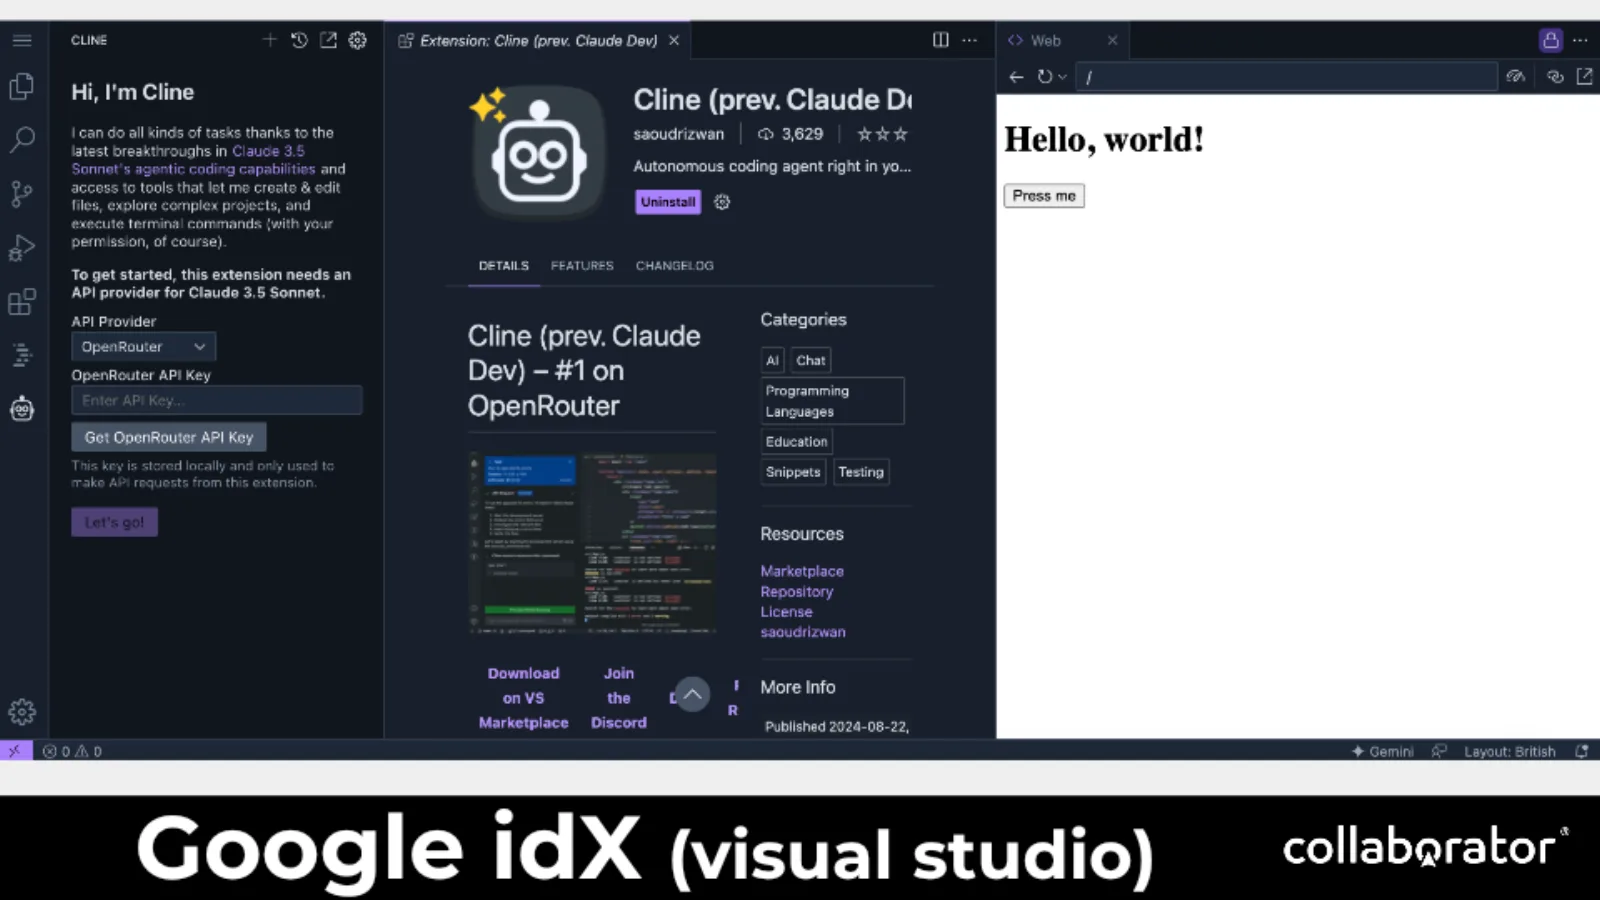Open Cline task history
This screenshot has width=1600, height=900.
pos(299,40)
